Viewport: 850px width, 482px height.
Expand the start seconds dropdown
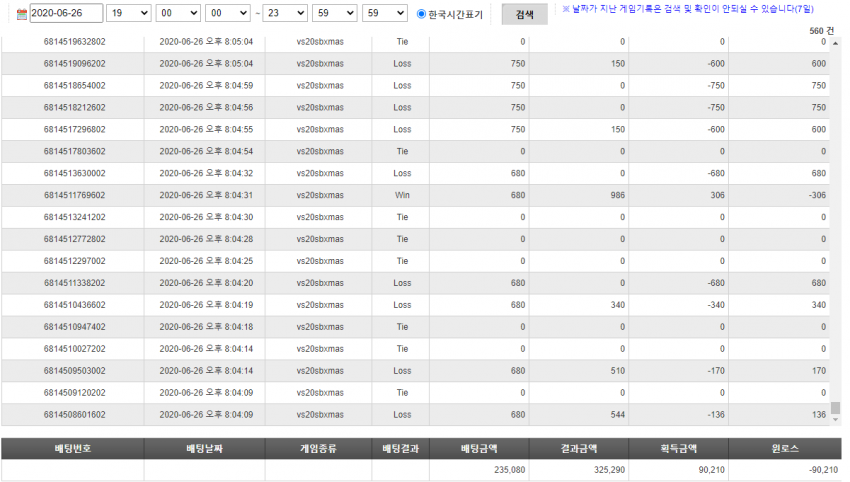[x=228, y=13]
